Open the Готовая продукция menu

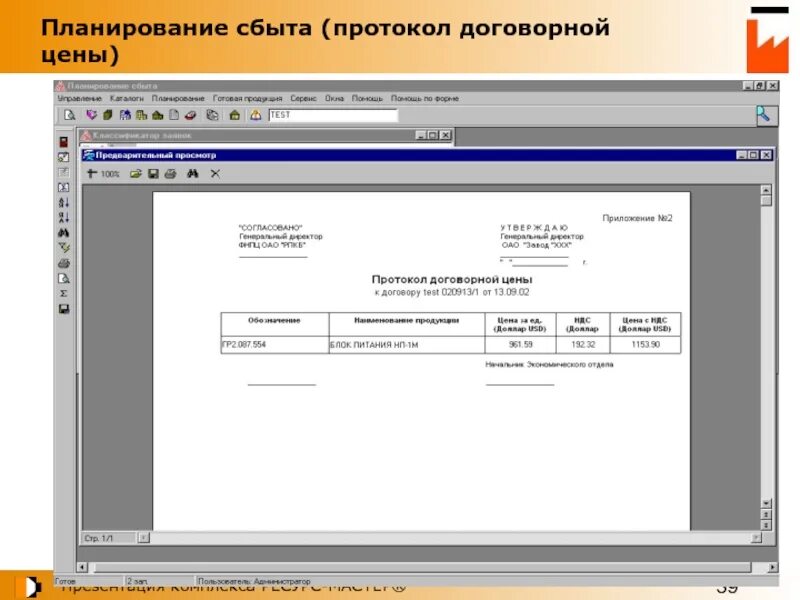click(247, 98)
